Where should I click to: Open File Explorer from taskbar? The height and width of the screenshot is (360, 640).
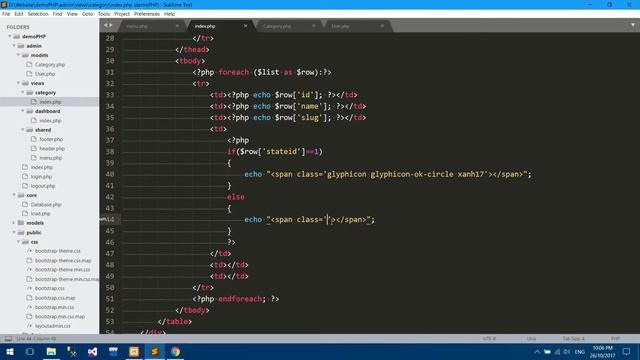[51, 352]
